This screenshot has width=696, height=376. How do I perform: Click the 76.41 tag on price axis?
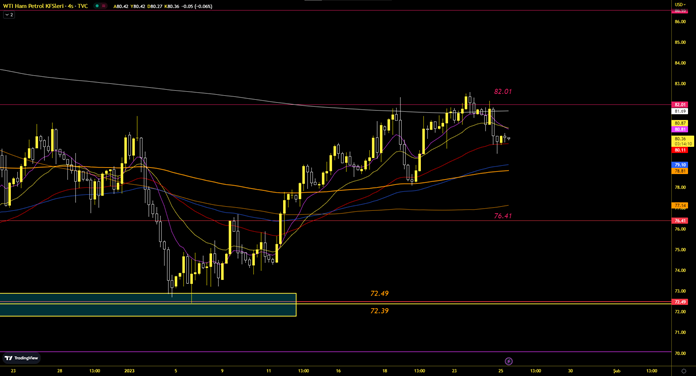pyautogui.click(x=680, y=221)
